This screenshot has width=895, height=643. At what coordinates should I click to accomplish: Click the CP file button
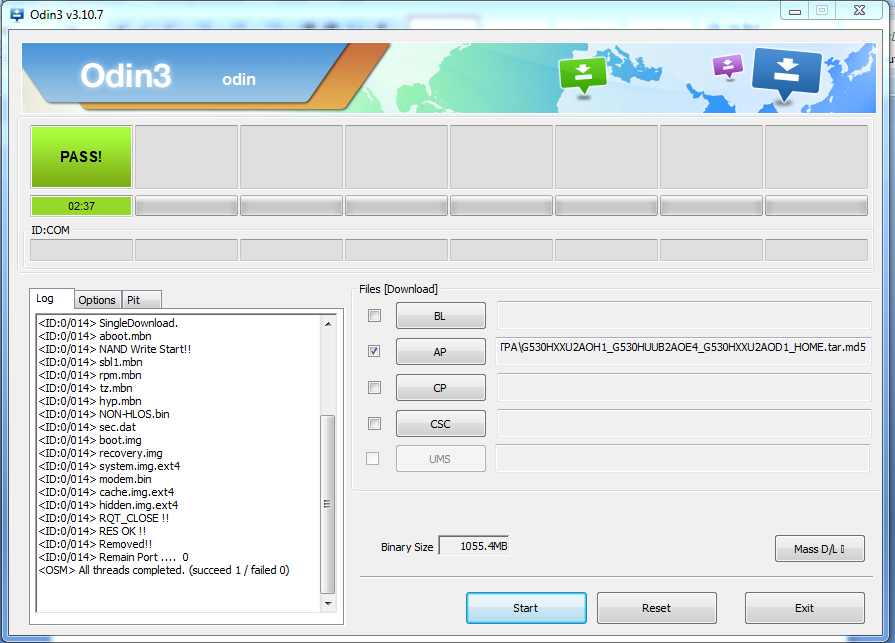coord(441,387)
